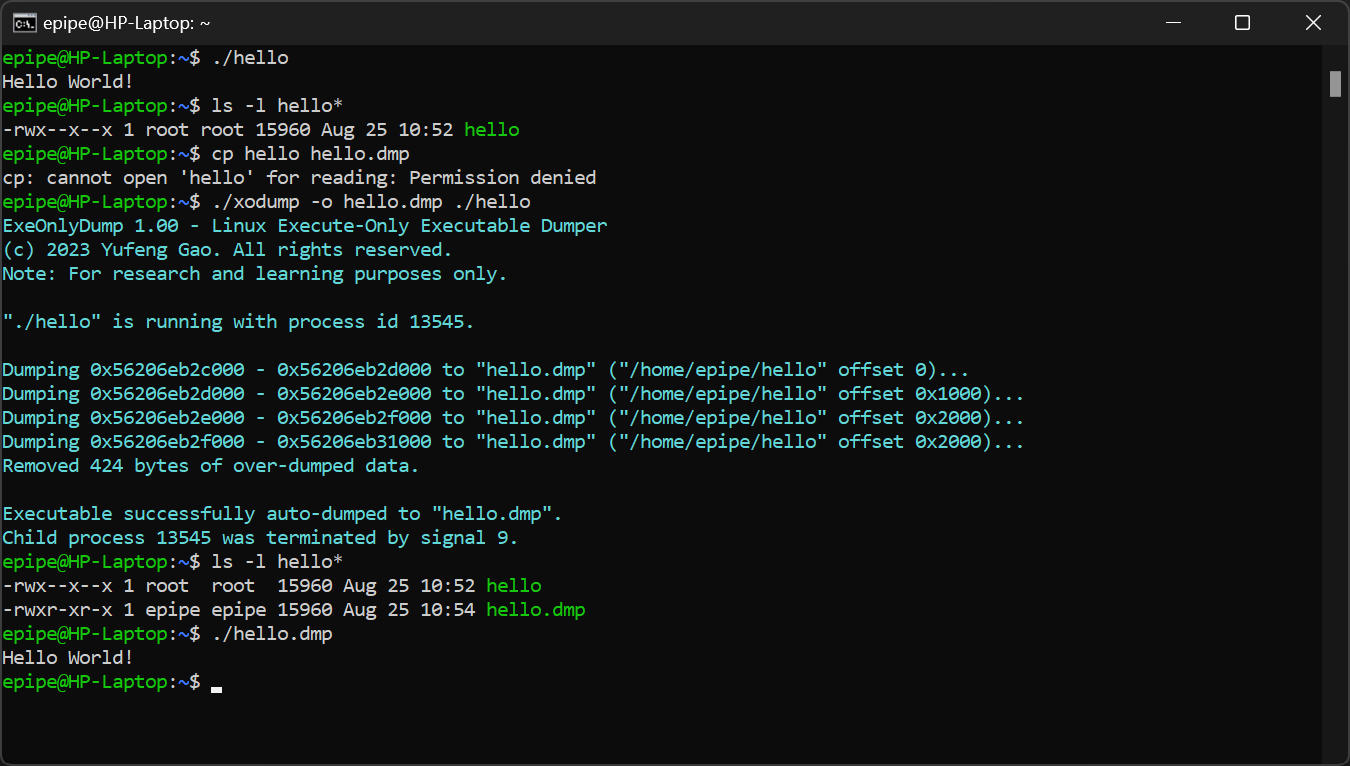Click the "./xodump -o hello.dmp ./hello" command
1350x766 pixels.
point(371,202)
